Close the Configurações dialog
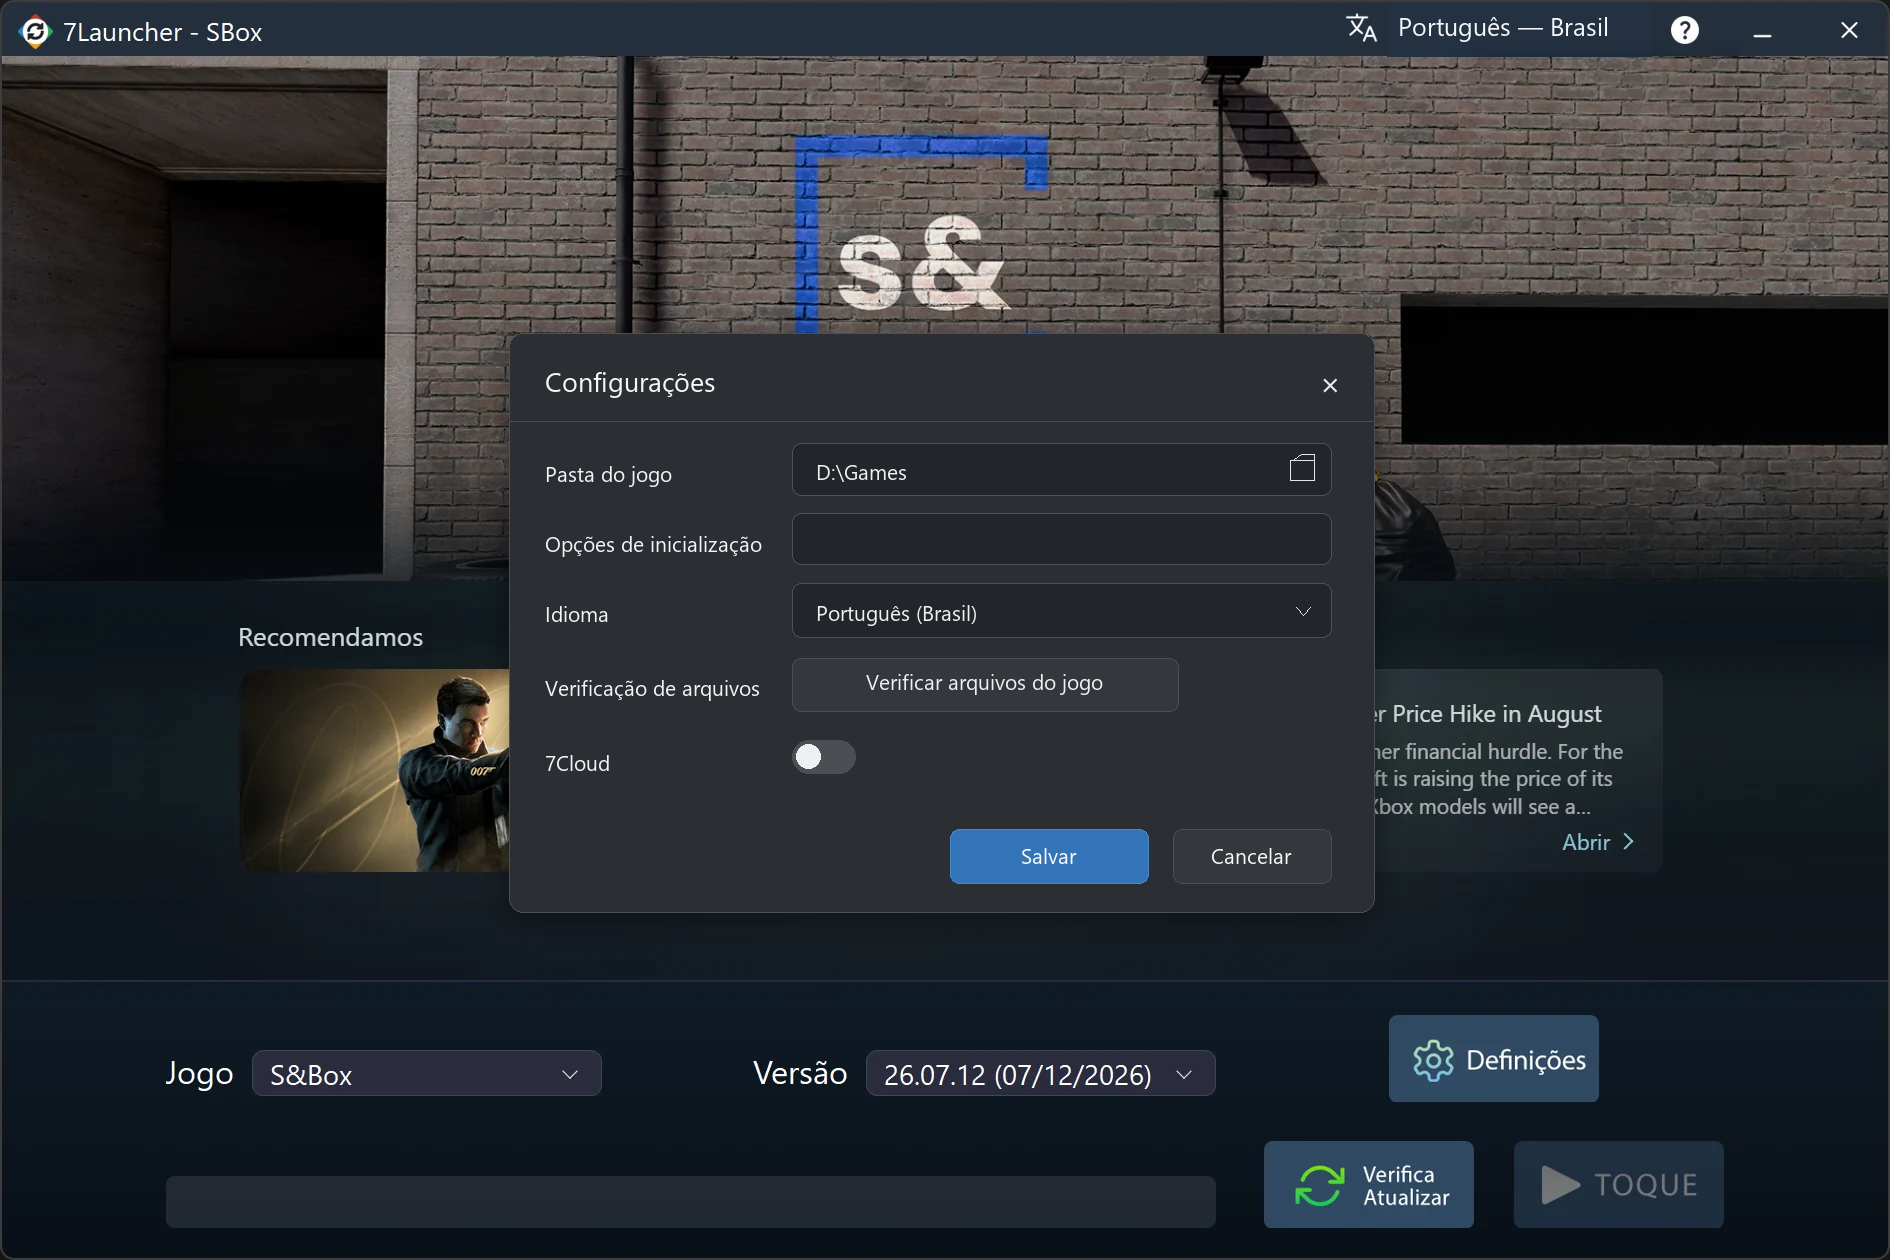Viewport: 1890px width, 1260px height. tap(1330, 385)
